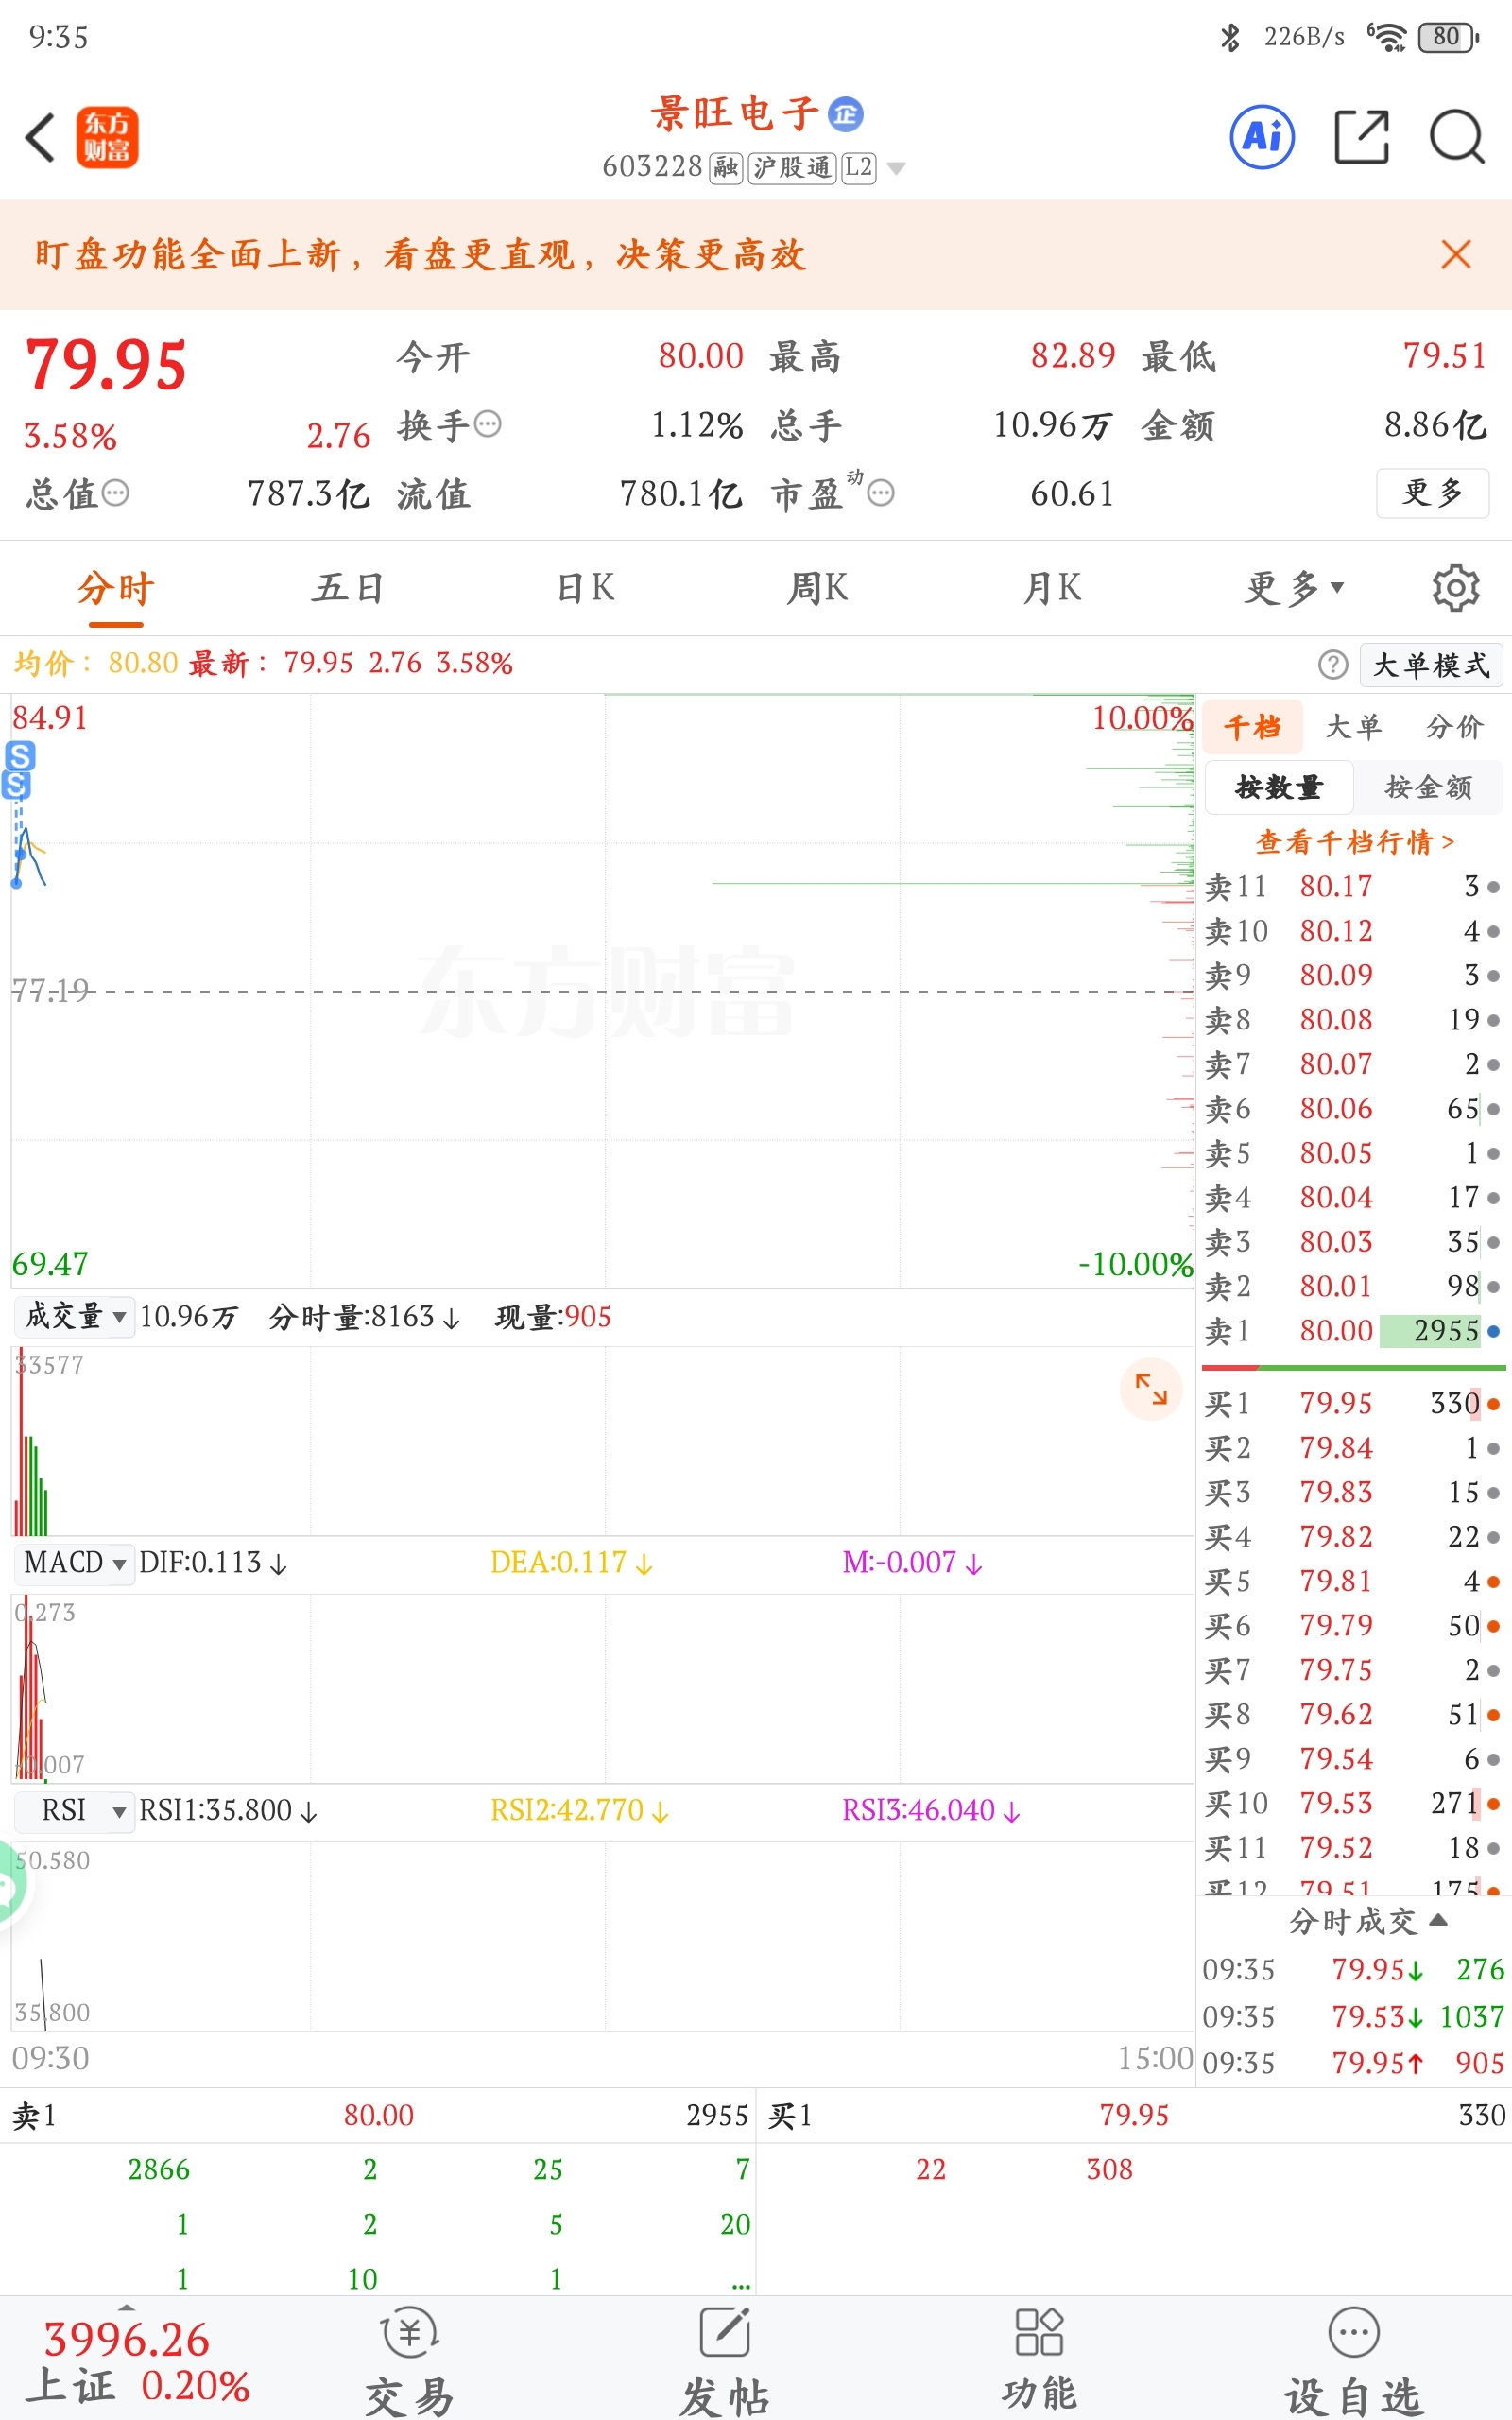The height and width of the screenshot is (2420, 1512).
Task: Tap the 融 margin tag
Action: click(x=726, y=167)
